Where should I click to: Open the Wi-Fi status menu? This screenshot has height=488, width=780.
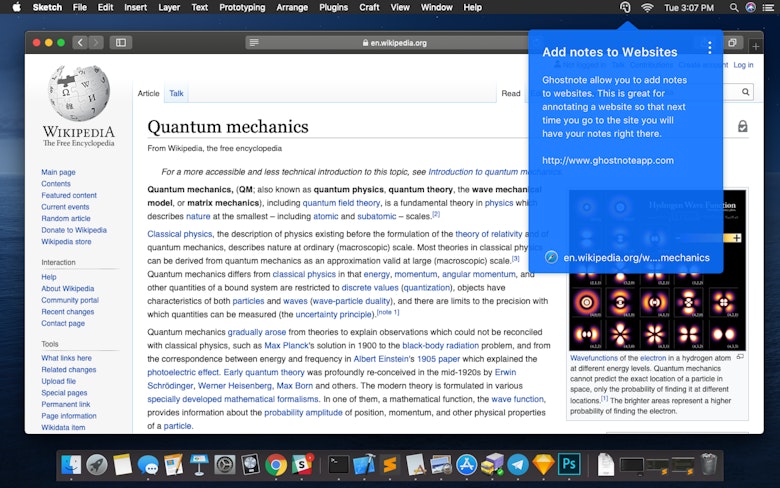pyautogui.click(x=647, y=7)
